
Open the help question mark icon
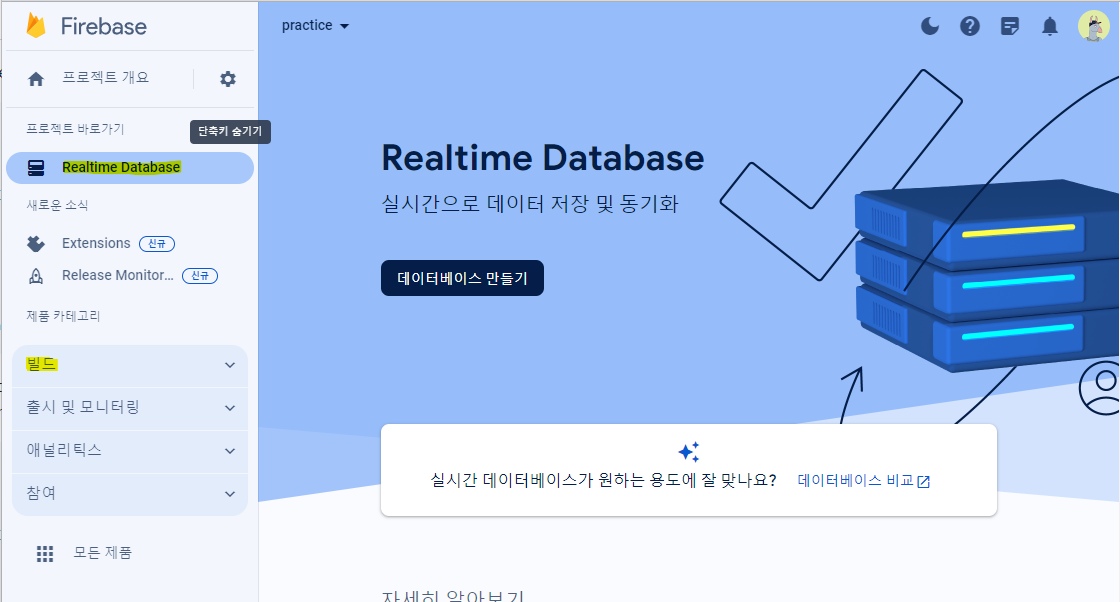969,26
